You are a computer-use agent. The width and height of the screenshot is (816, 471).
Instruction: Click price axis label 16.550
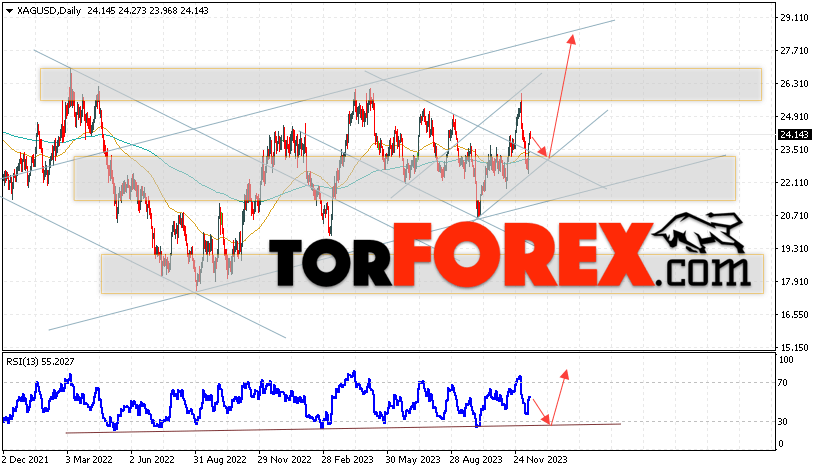coord(795,315)
